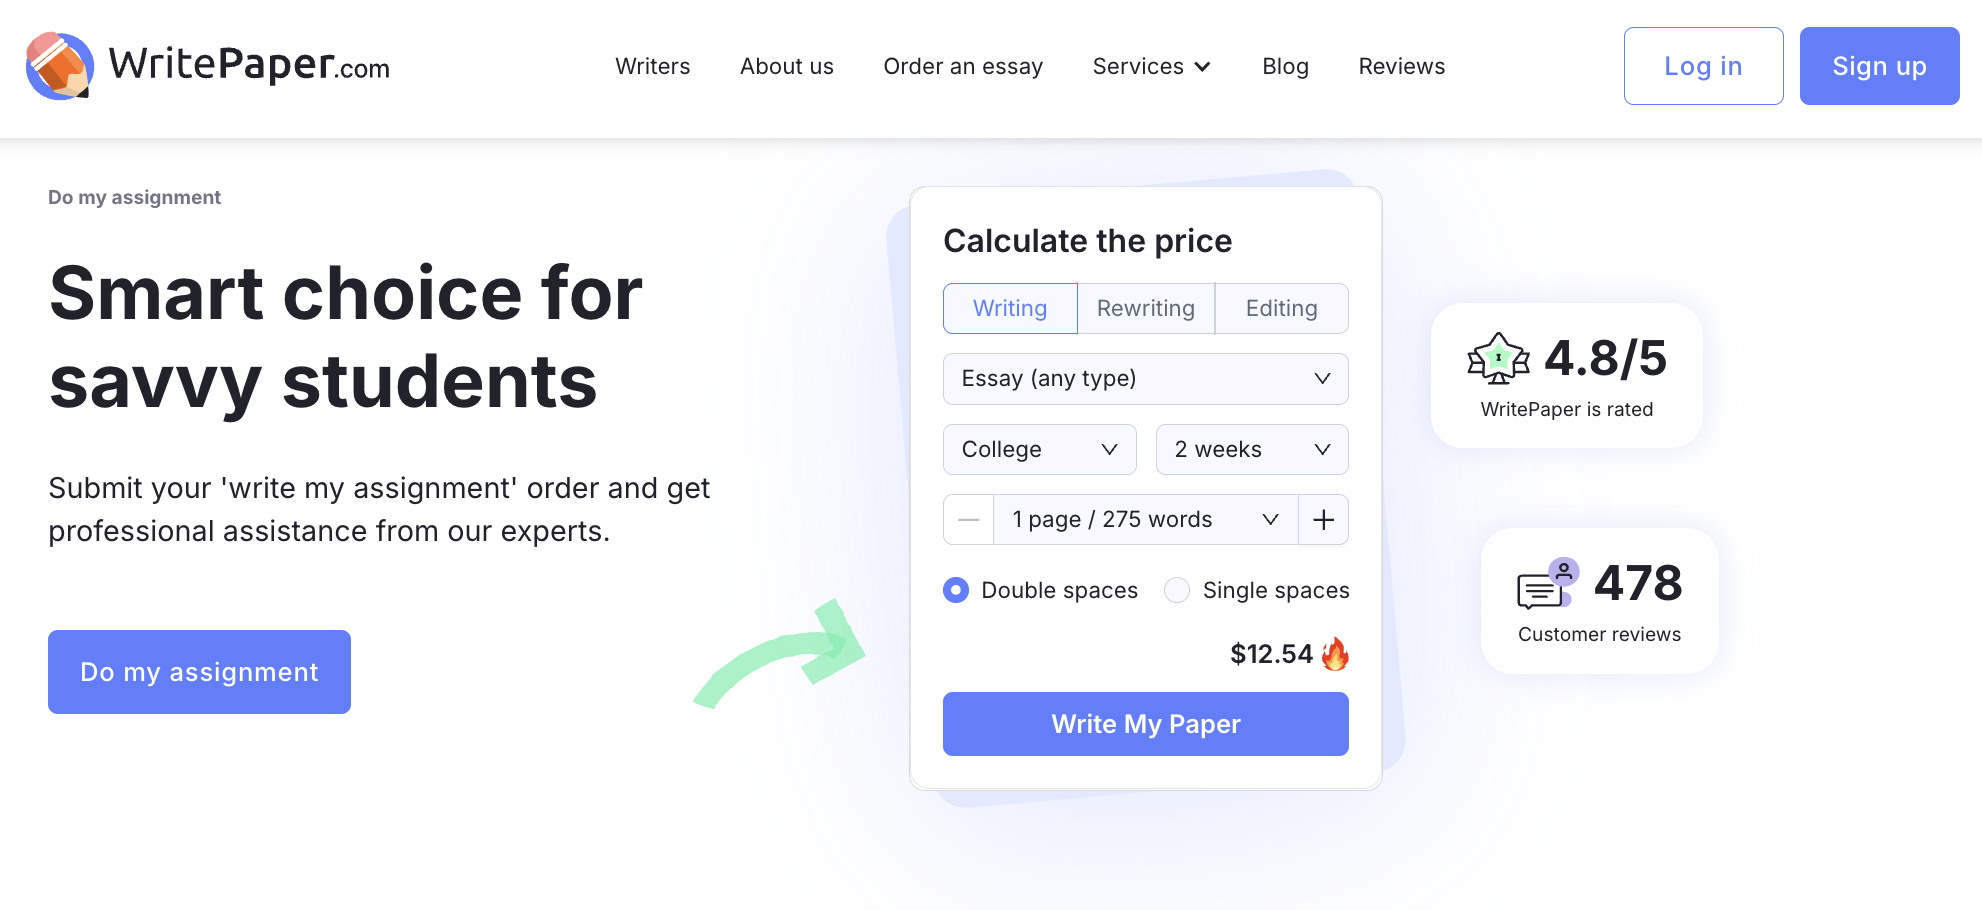Expand the 1 page / 275 words selector

(x=1145, y=520)
